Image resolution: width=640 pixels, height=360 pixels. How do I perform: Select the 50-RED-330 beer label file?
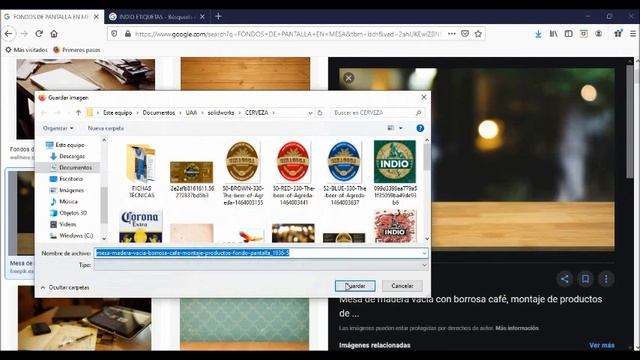click(293, 173)
